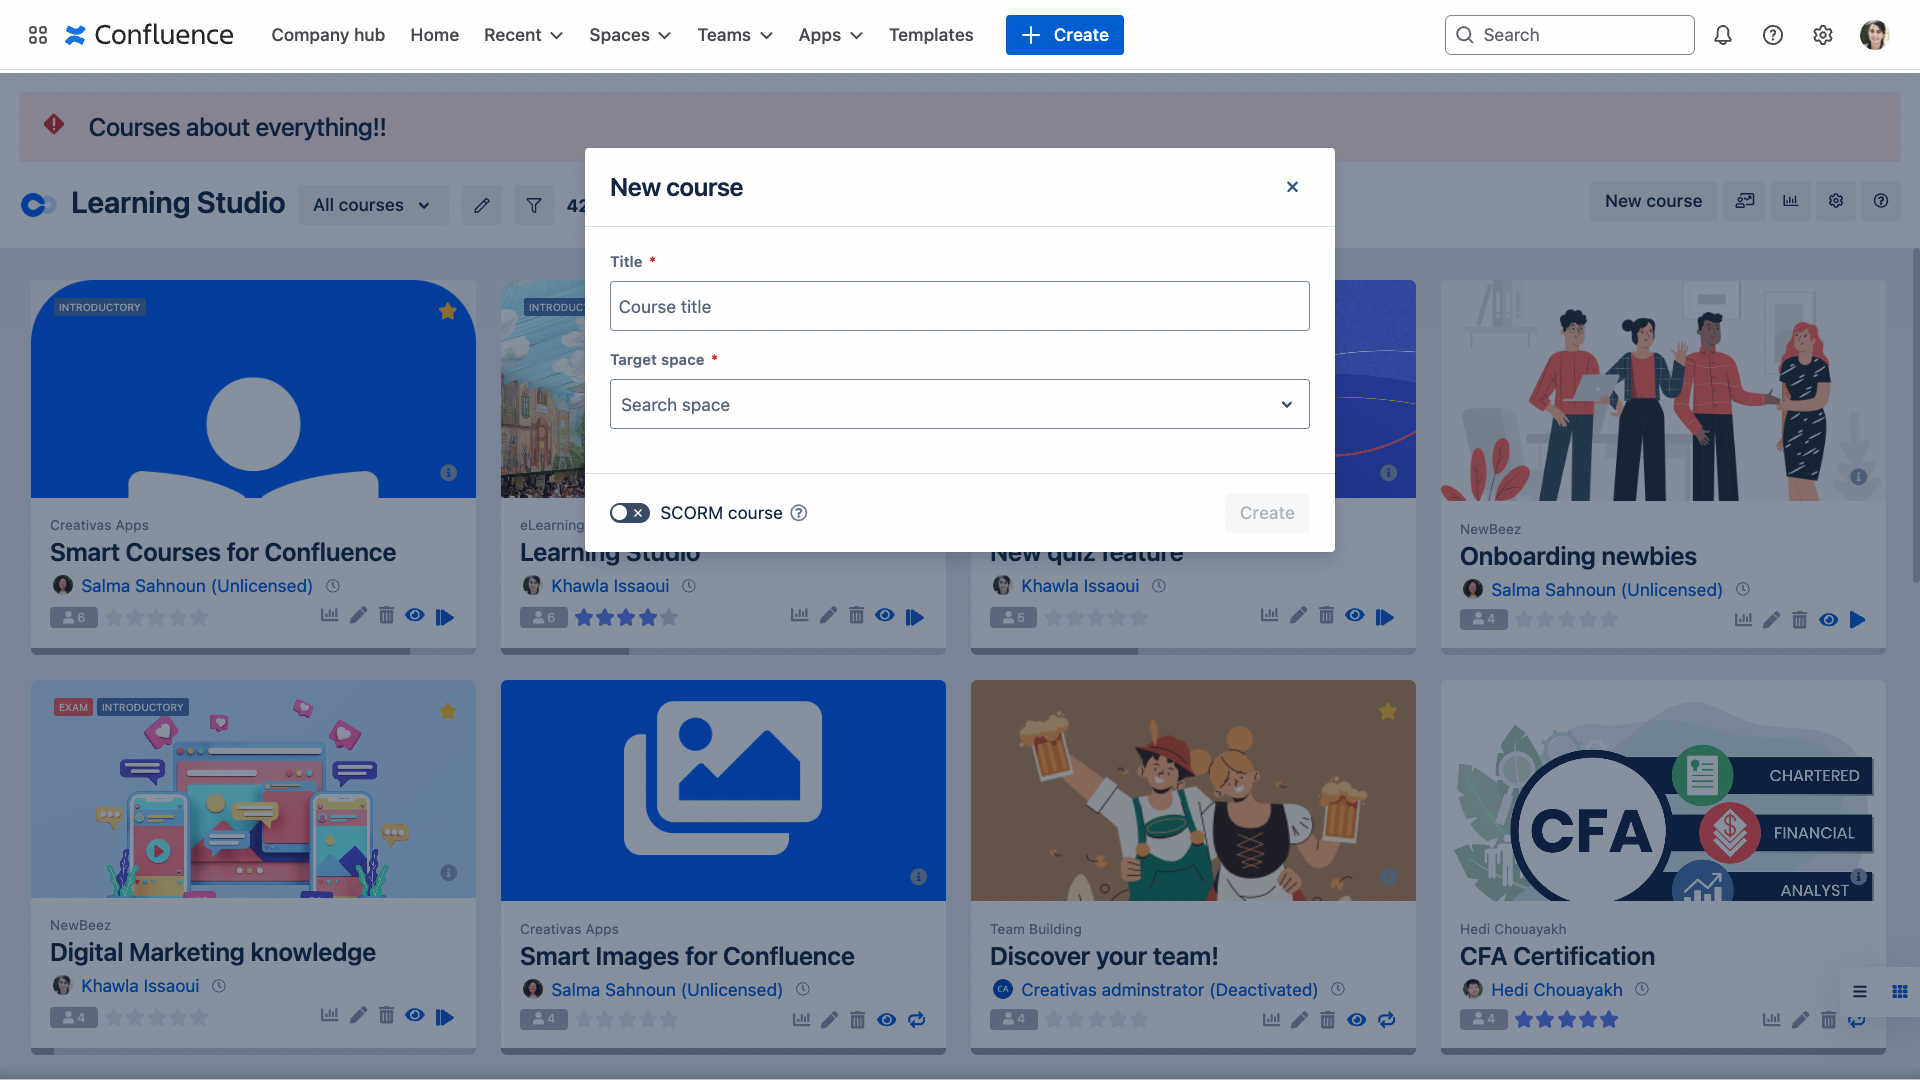Delete the Digital Marketing knowledge course
The image size is (1920, 1080).
(x=386, y=1016)
